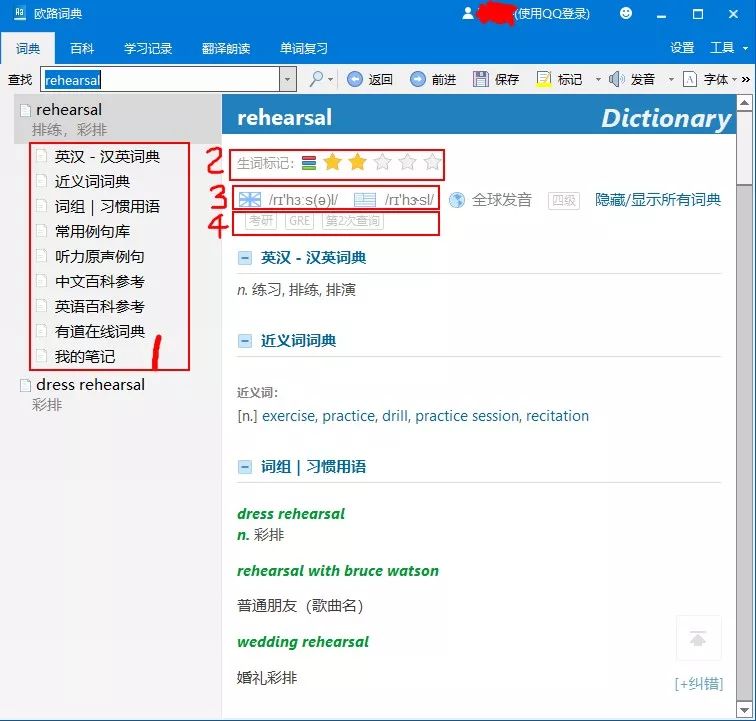Click the synonym link drill
The height and width of the screenshot is (721, 756).
tap(395, 416)
